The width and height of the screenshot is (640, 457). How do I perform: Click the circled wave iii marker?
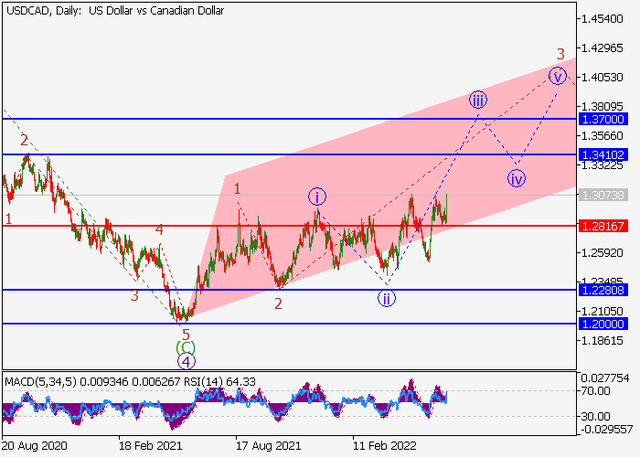tap(478, 99)
